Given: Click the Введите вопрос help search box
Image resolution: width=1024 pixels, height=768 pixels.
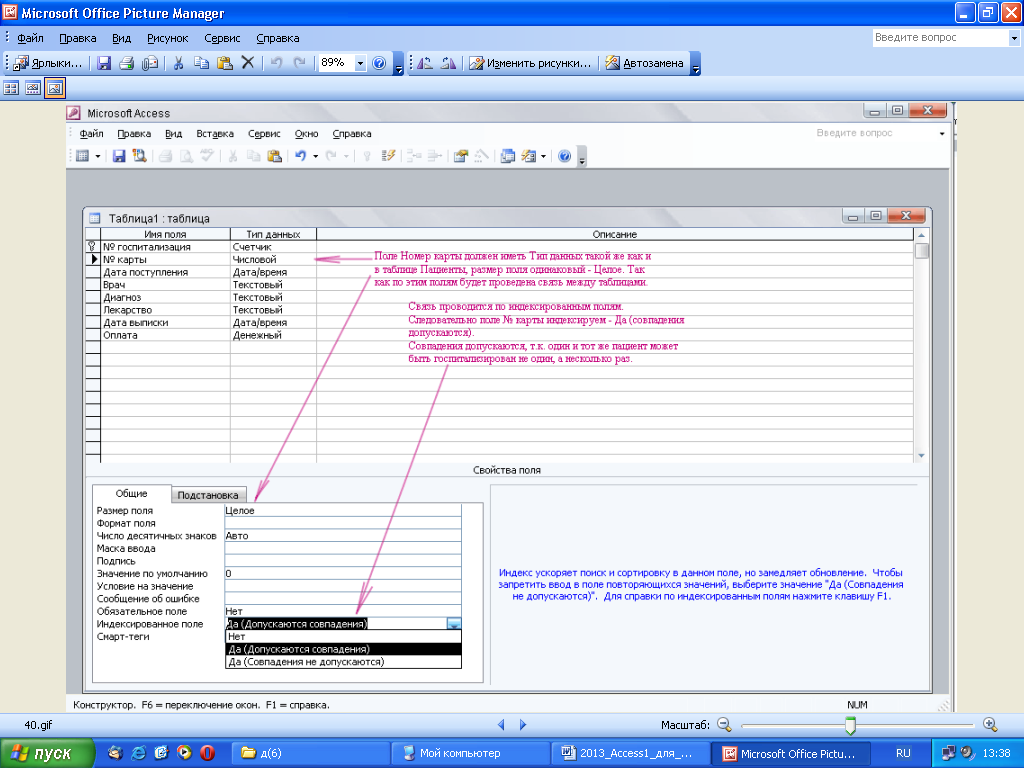Looking at the screenshot, I should [940, 38].
